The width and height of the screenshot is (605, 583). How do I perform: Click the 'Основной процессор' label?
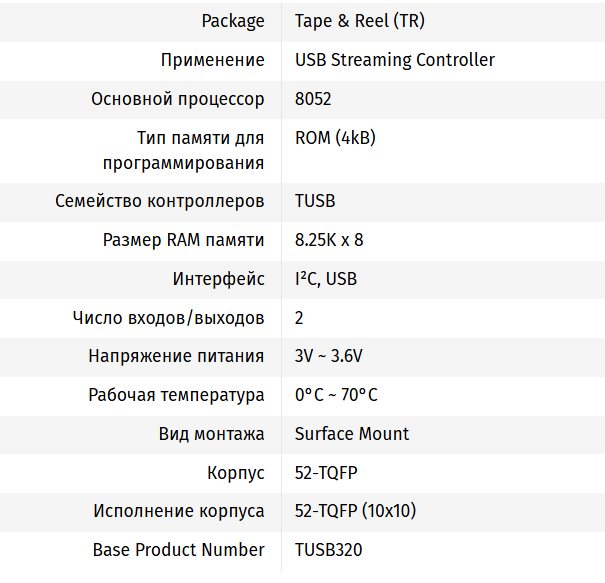click(x=178, y=99)
